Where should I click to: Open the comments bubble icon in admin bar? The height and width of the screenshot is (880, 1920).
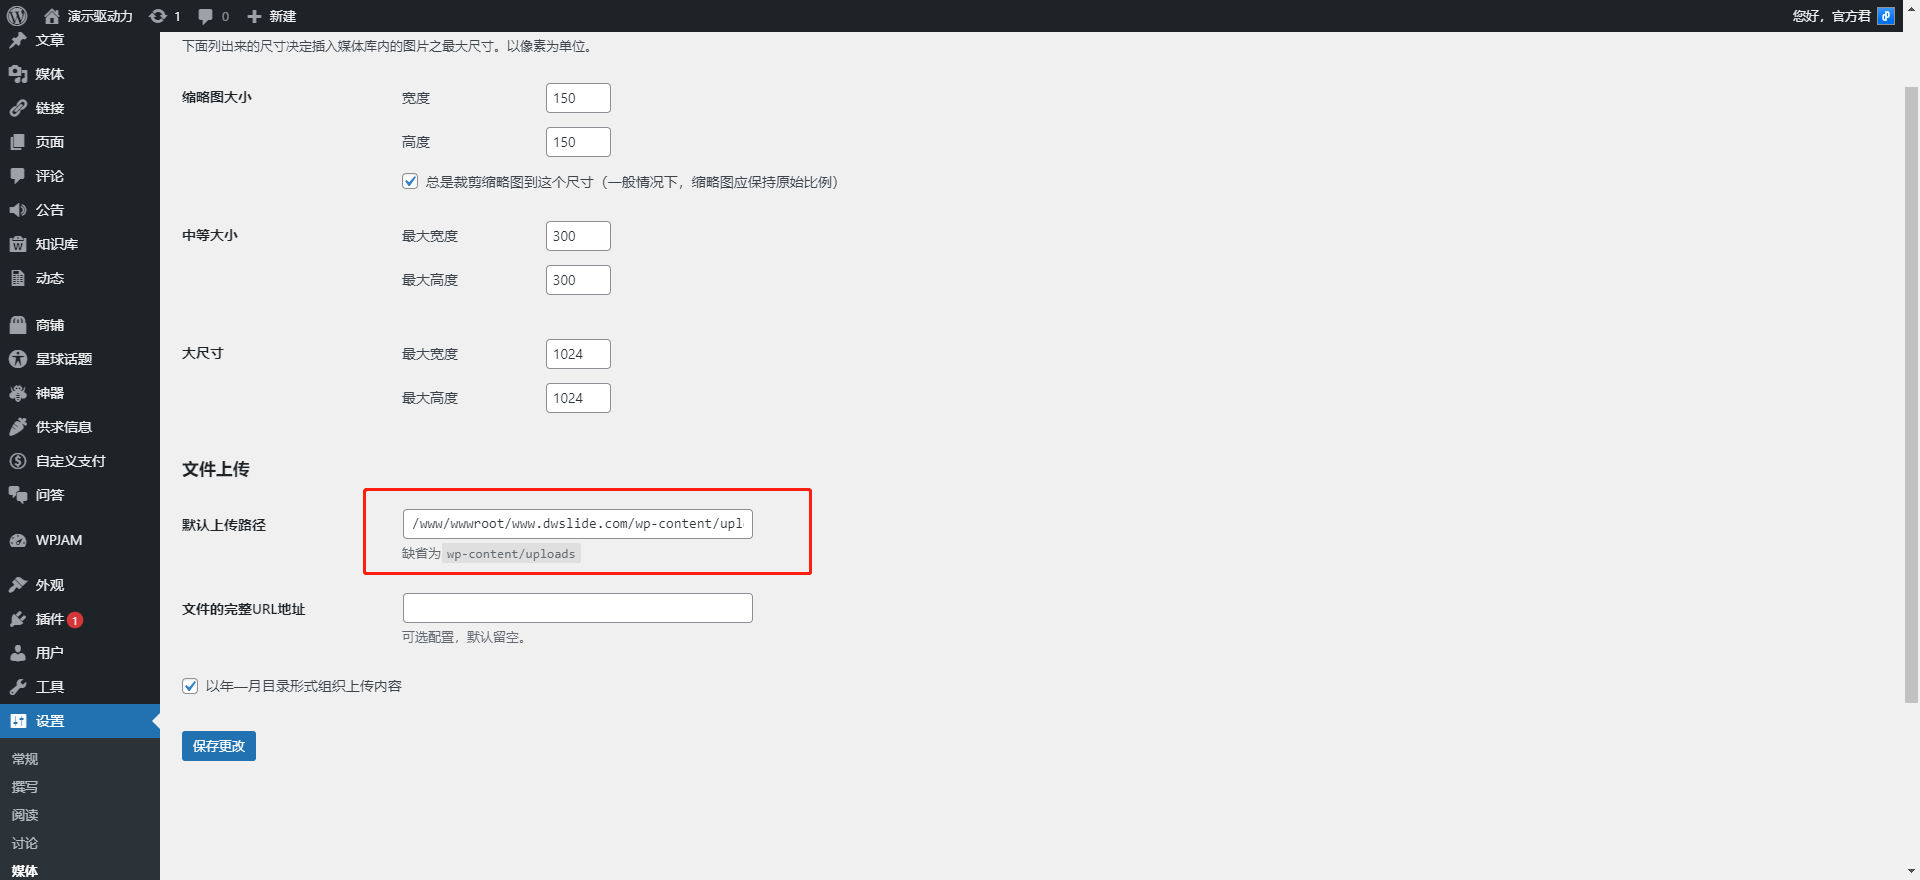pos(206,16)
